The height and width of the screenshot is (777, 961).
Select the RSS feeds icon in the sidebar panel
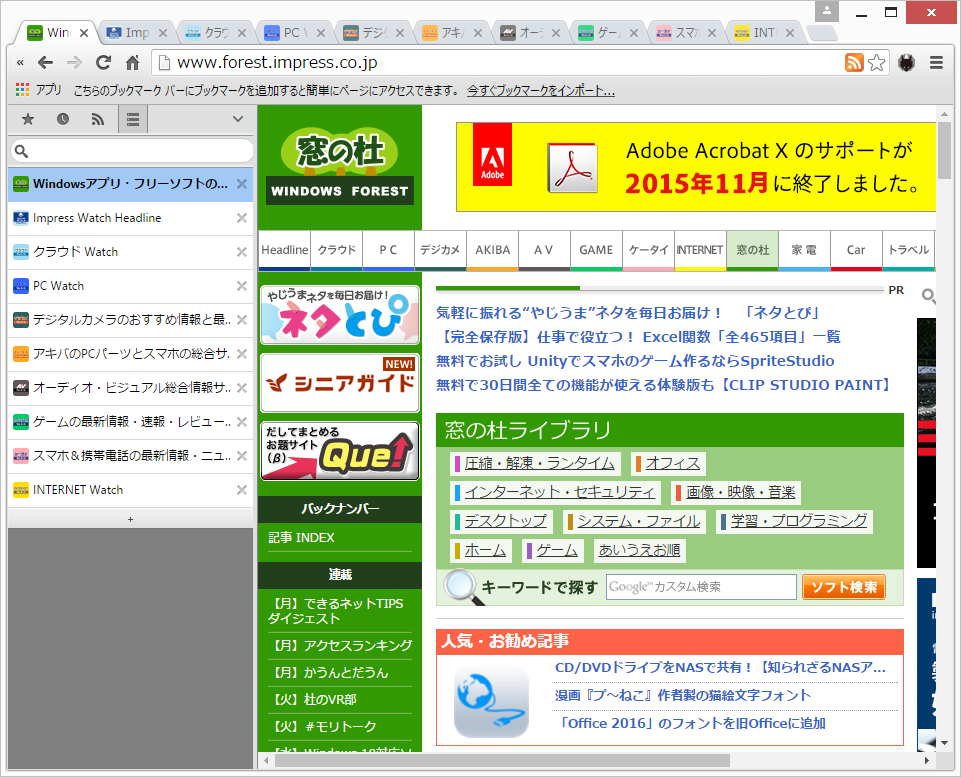pyautogui.click(x=97, y=118)
